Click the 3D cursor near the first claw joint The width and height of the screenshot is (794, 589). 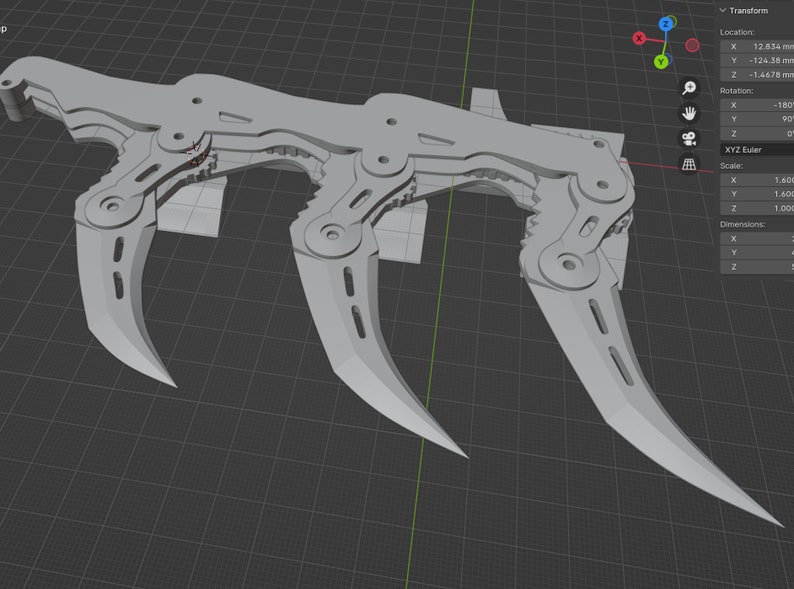point(195,152)
